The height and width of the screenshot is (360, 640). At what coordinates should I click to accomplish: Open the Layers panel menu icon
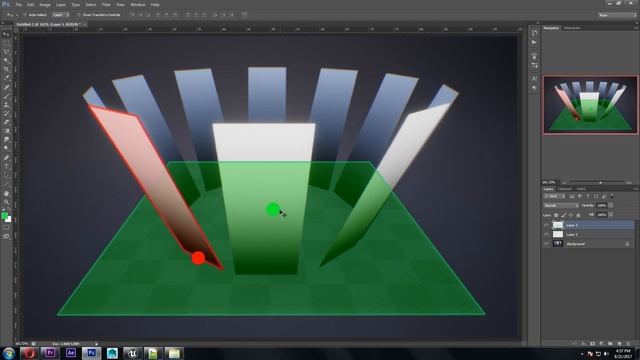635,189
